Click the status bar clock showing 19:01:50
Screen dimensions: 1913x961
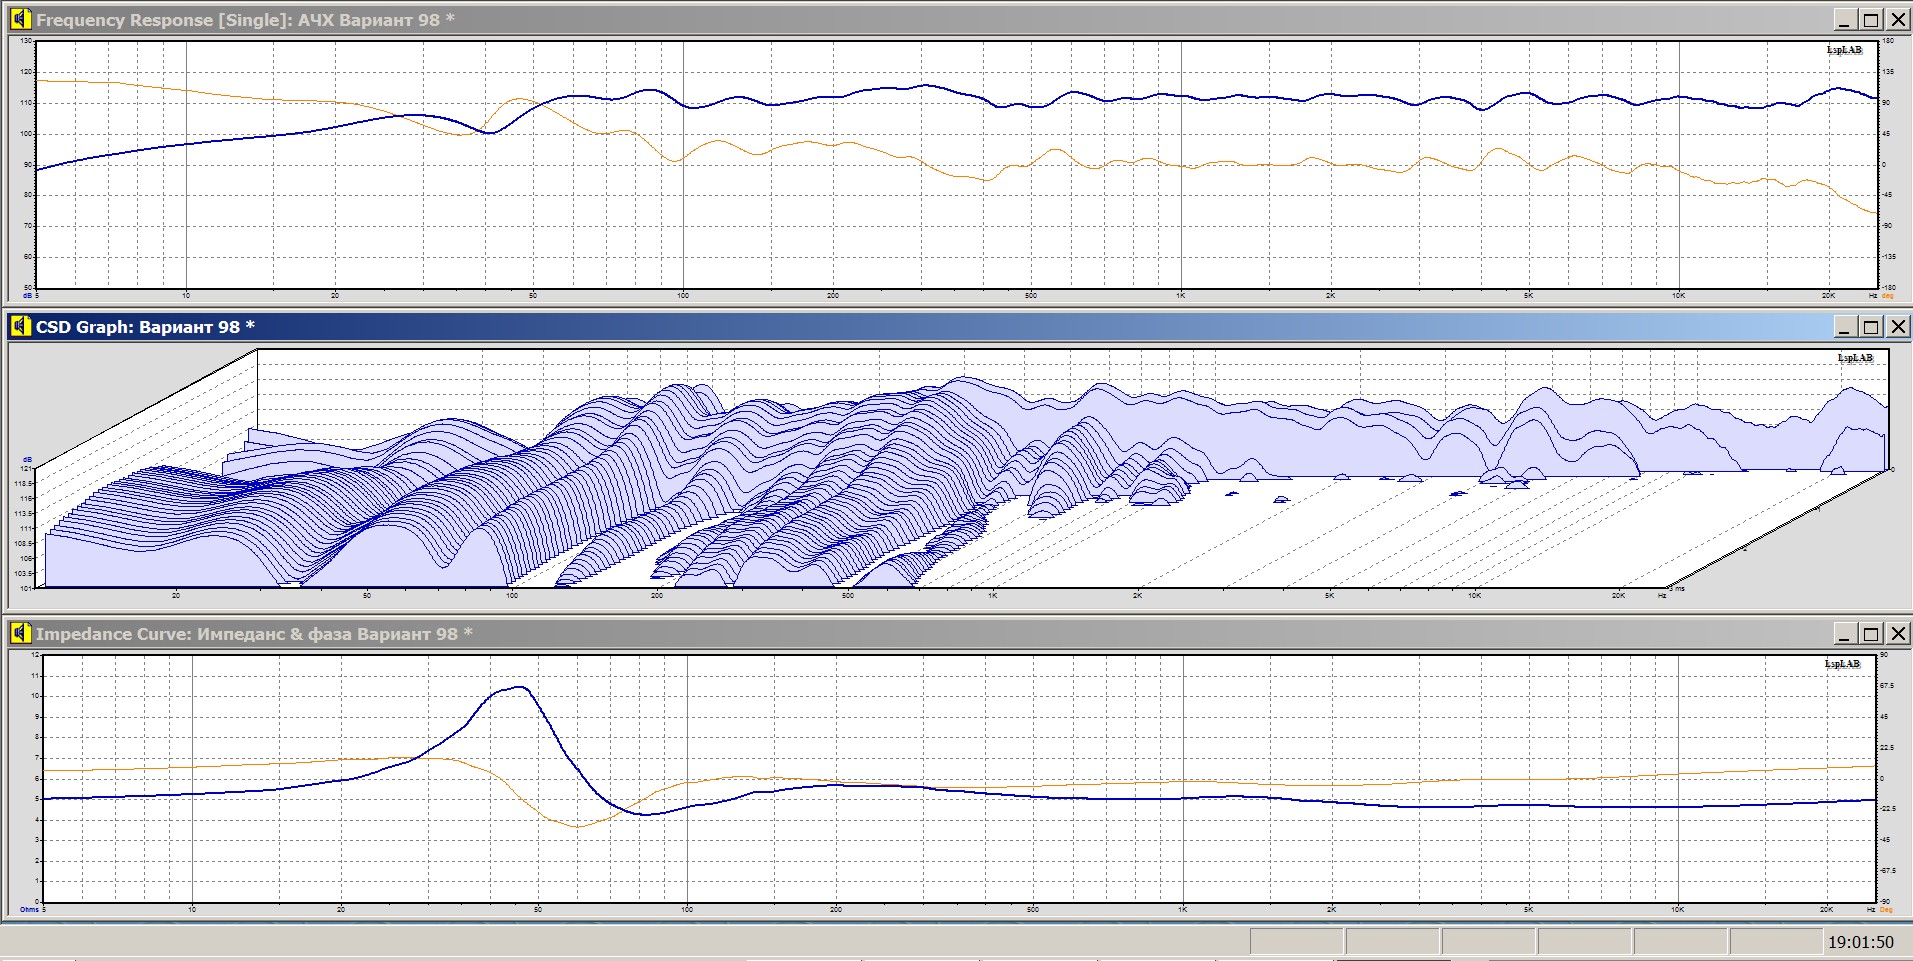tap(1860, 942)
